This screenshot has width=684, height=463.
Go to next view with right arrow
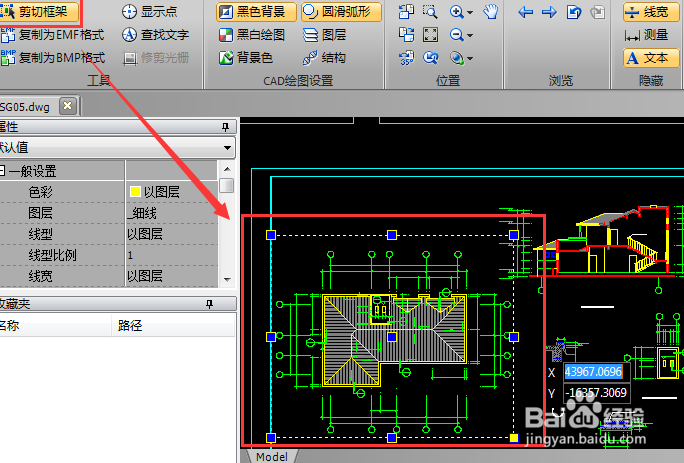coord(549,12)
